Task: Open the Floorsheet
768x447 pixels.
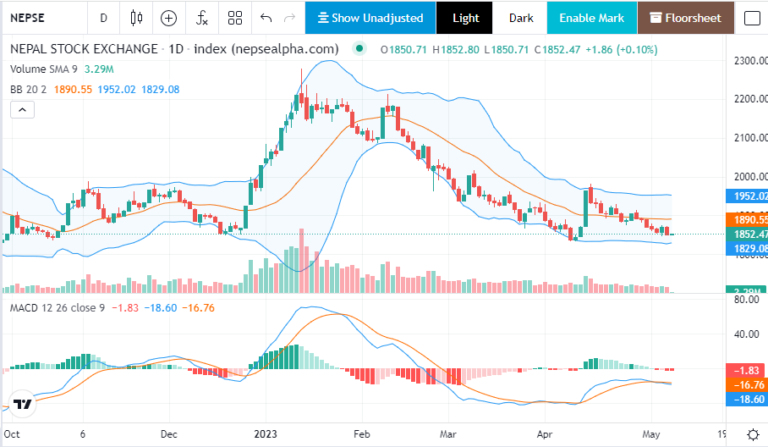Action: tap(685, 18)
